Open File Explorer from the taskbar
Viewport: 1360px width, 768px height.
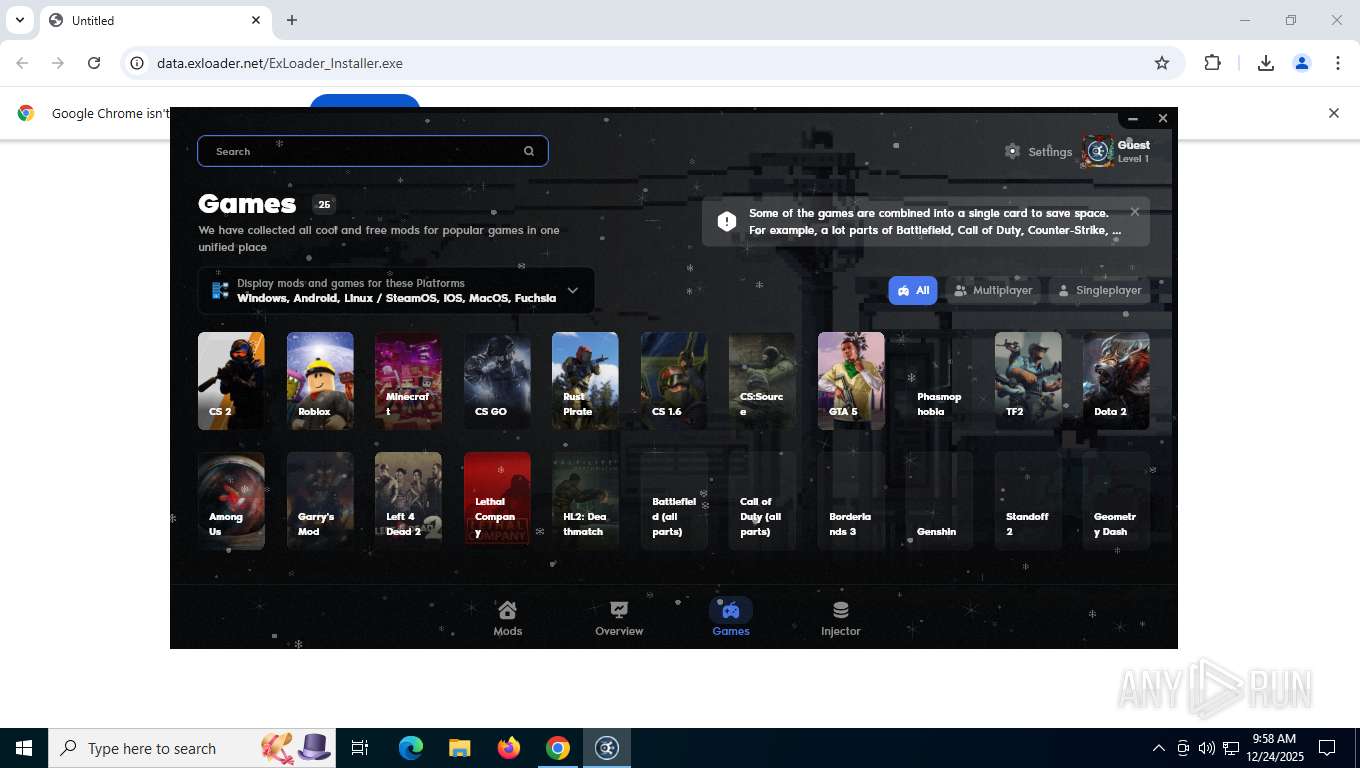pyautogui.click(x=459, y=748)
